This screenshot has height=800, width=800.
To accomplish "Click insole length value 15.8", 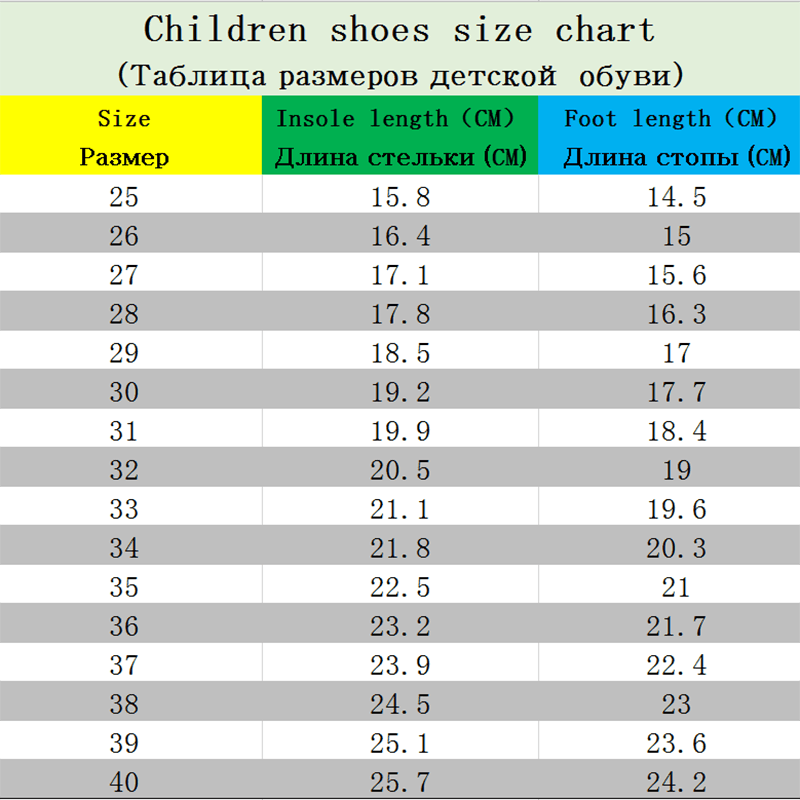I will [x=400, y=197].
